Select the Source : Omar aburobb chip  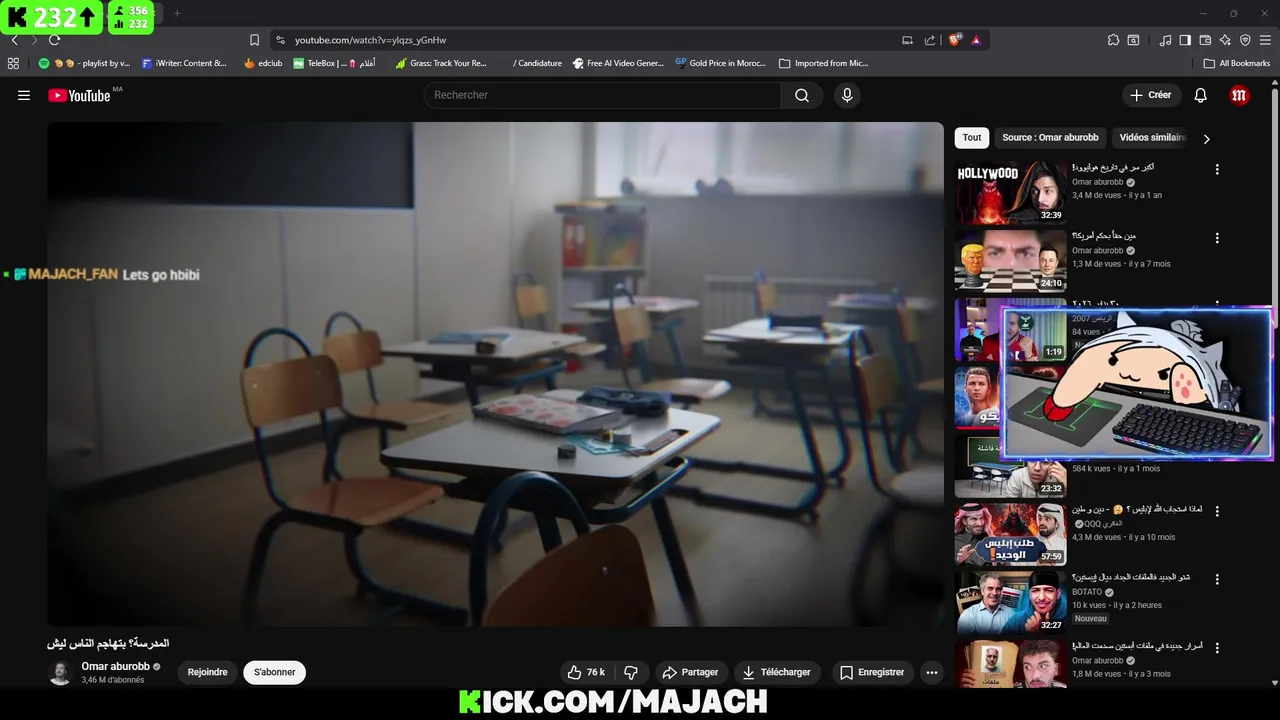1050,138
